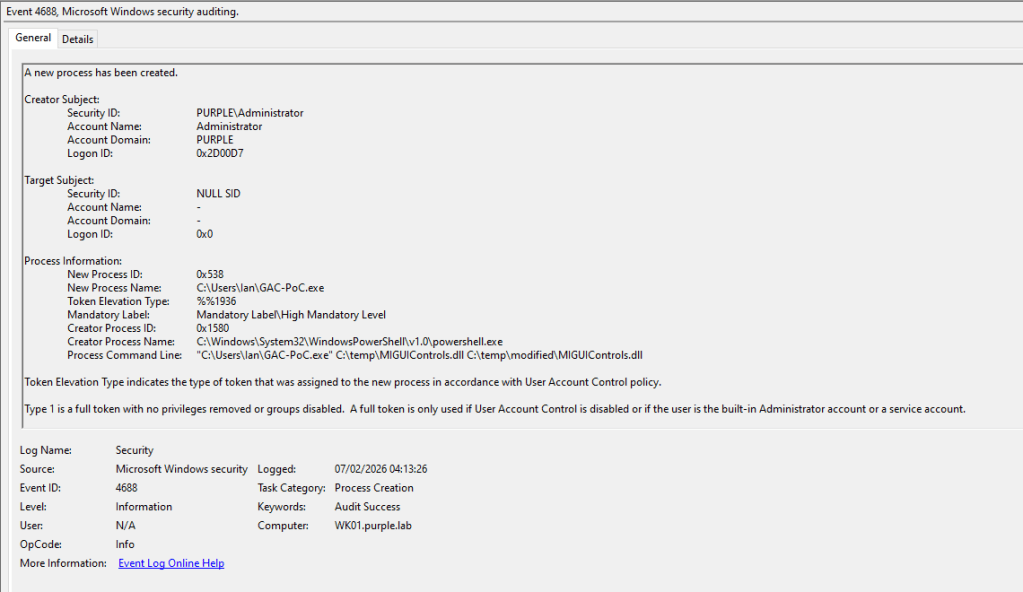The image size is (1023, 592).
Task: Click the Level Information field
Action: [144, 507]
